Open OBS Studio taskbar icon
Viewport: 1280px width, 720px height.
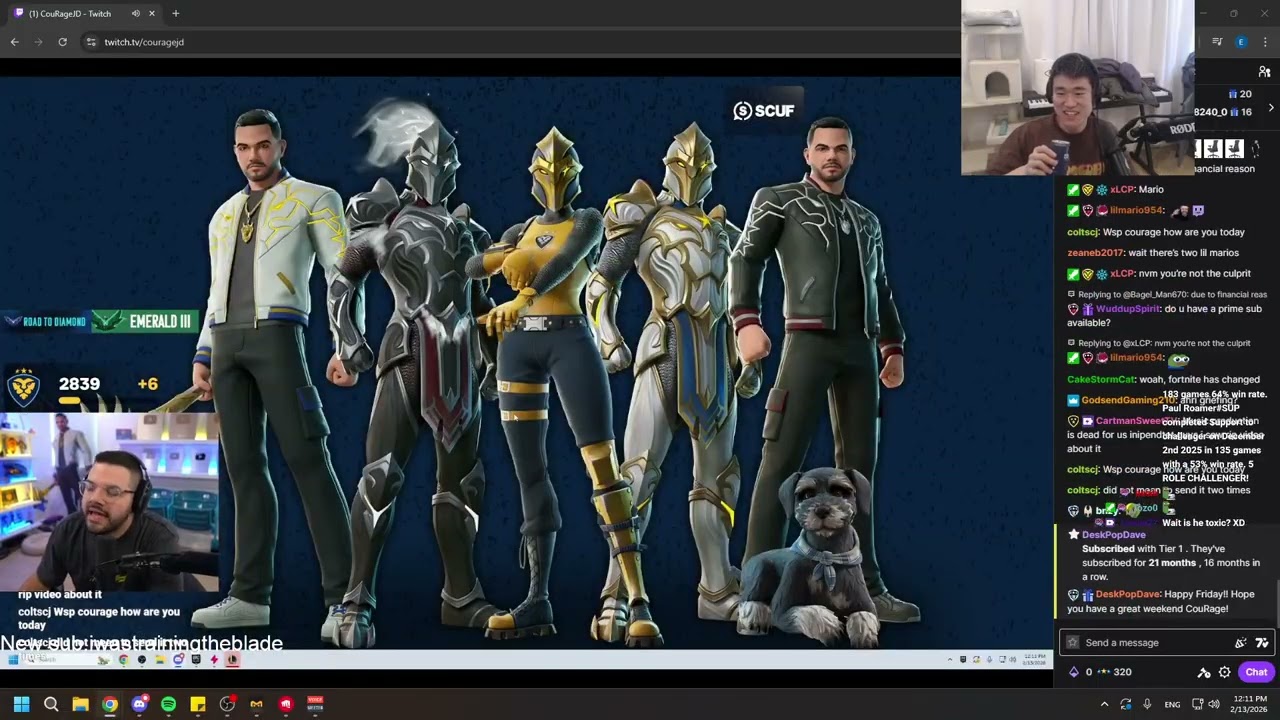227,704
